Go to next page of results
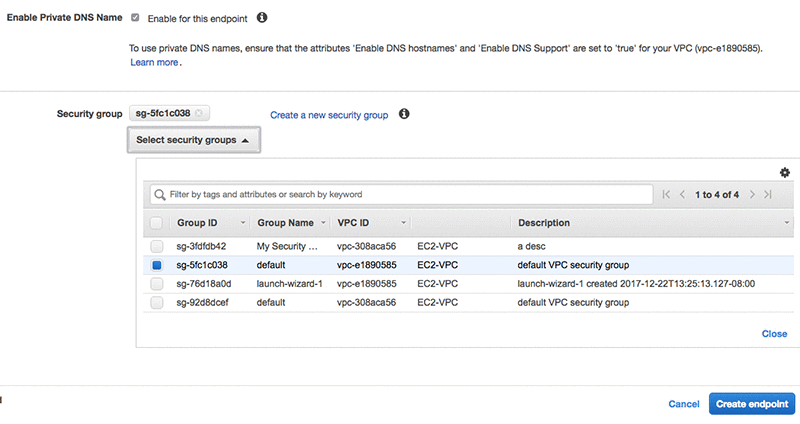Viewport: 800px width, 424px height. [752, 194]
